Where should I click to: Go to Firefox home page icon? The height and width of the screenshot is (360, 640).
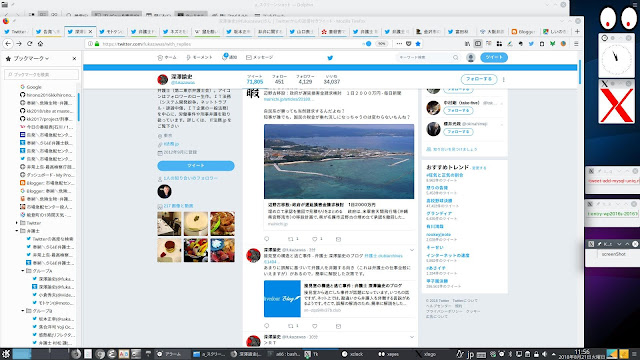(40, 44)
